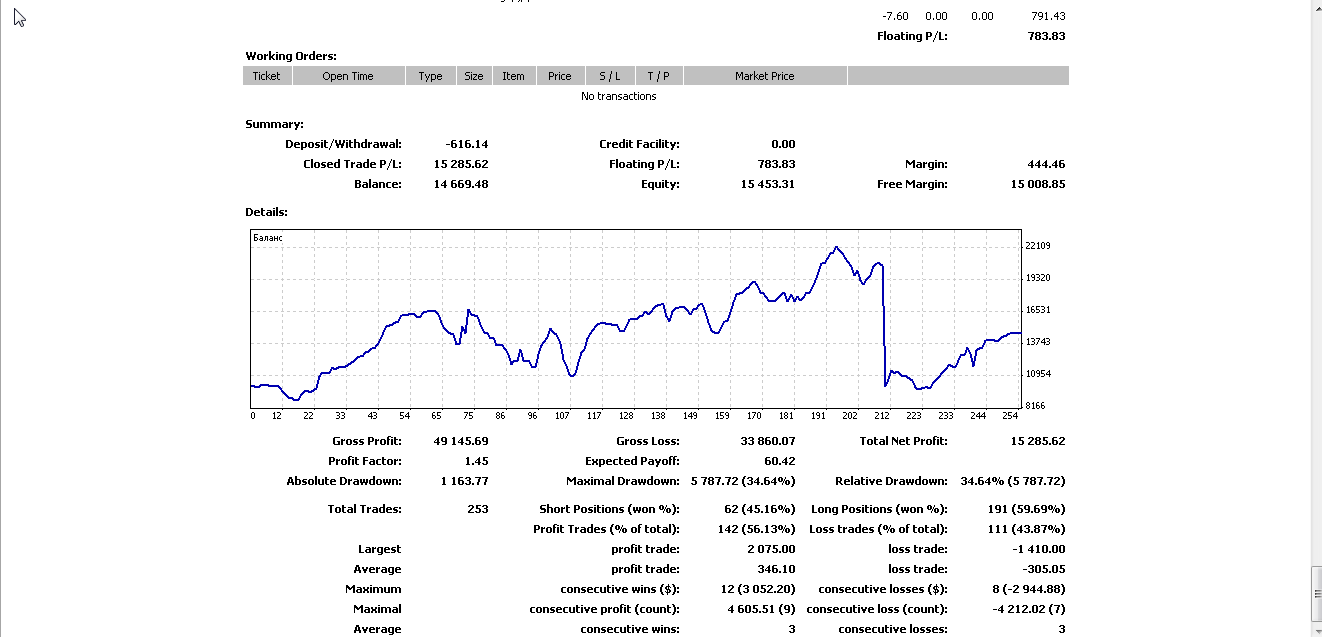This screenshot has width=1322, height=637.
Task: Click the average profit trade value 346.10
Action: point(777,569)
